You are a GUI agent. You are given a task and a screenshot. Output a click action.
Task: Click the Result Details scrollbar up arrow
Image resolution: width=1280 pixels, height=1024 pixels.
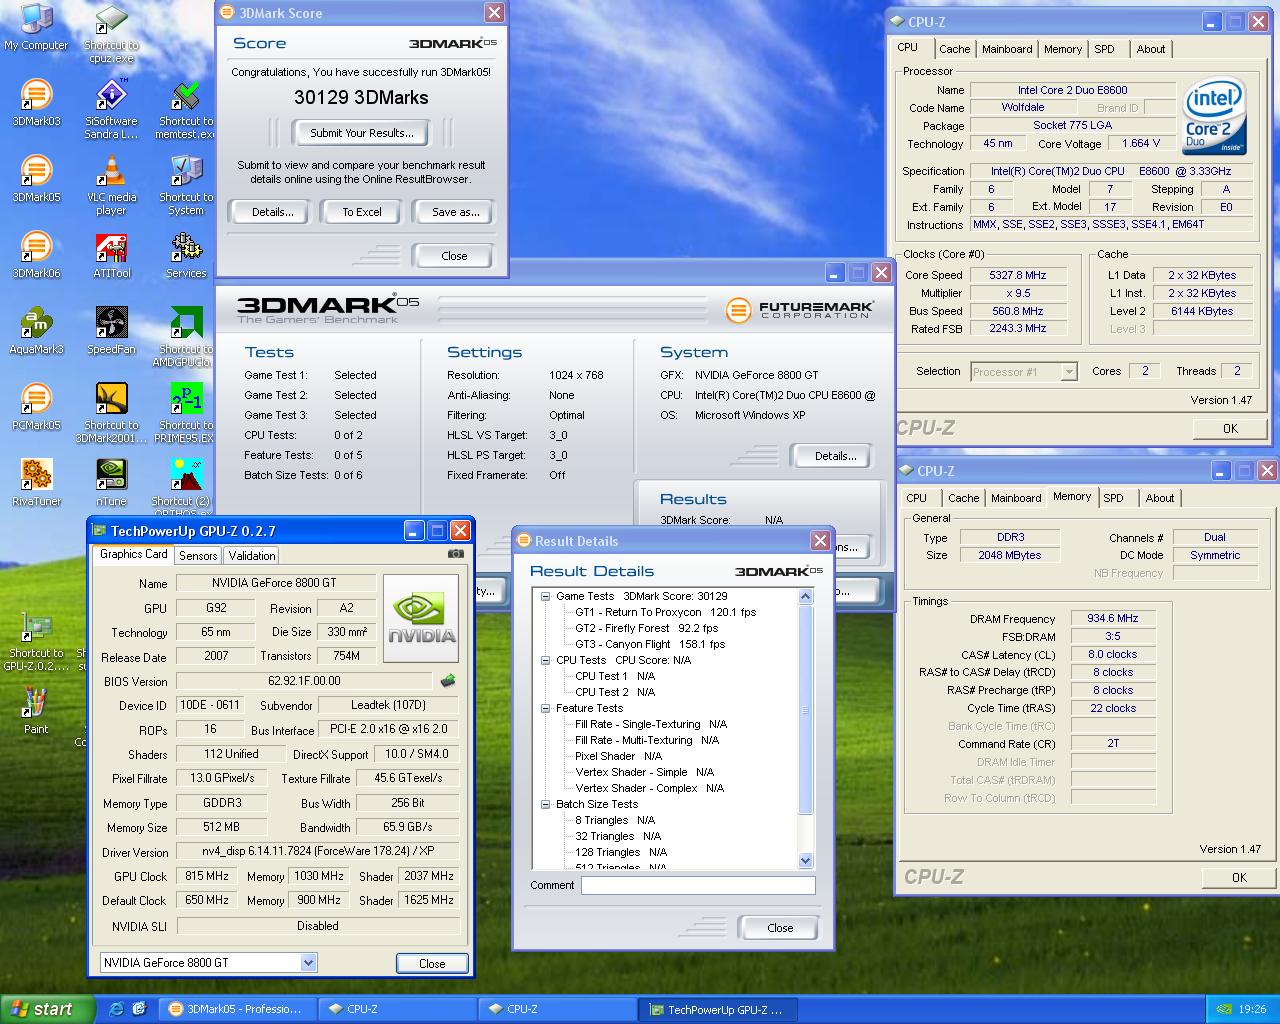806,596
